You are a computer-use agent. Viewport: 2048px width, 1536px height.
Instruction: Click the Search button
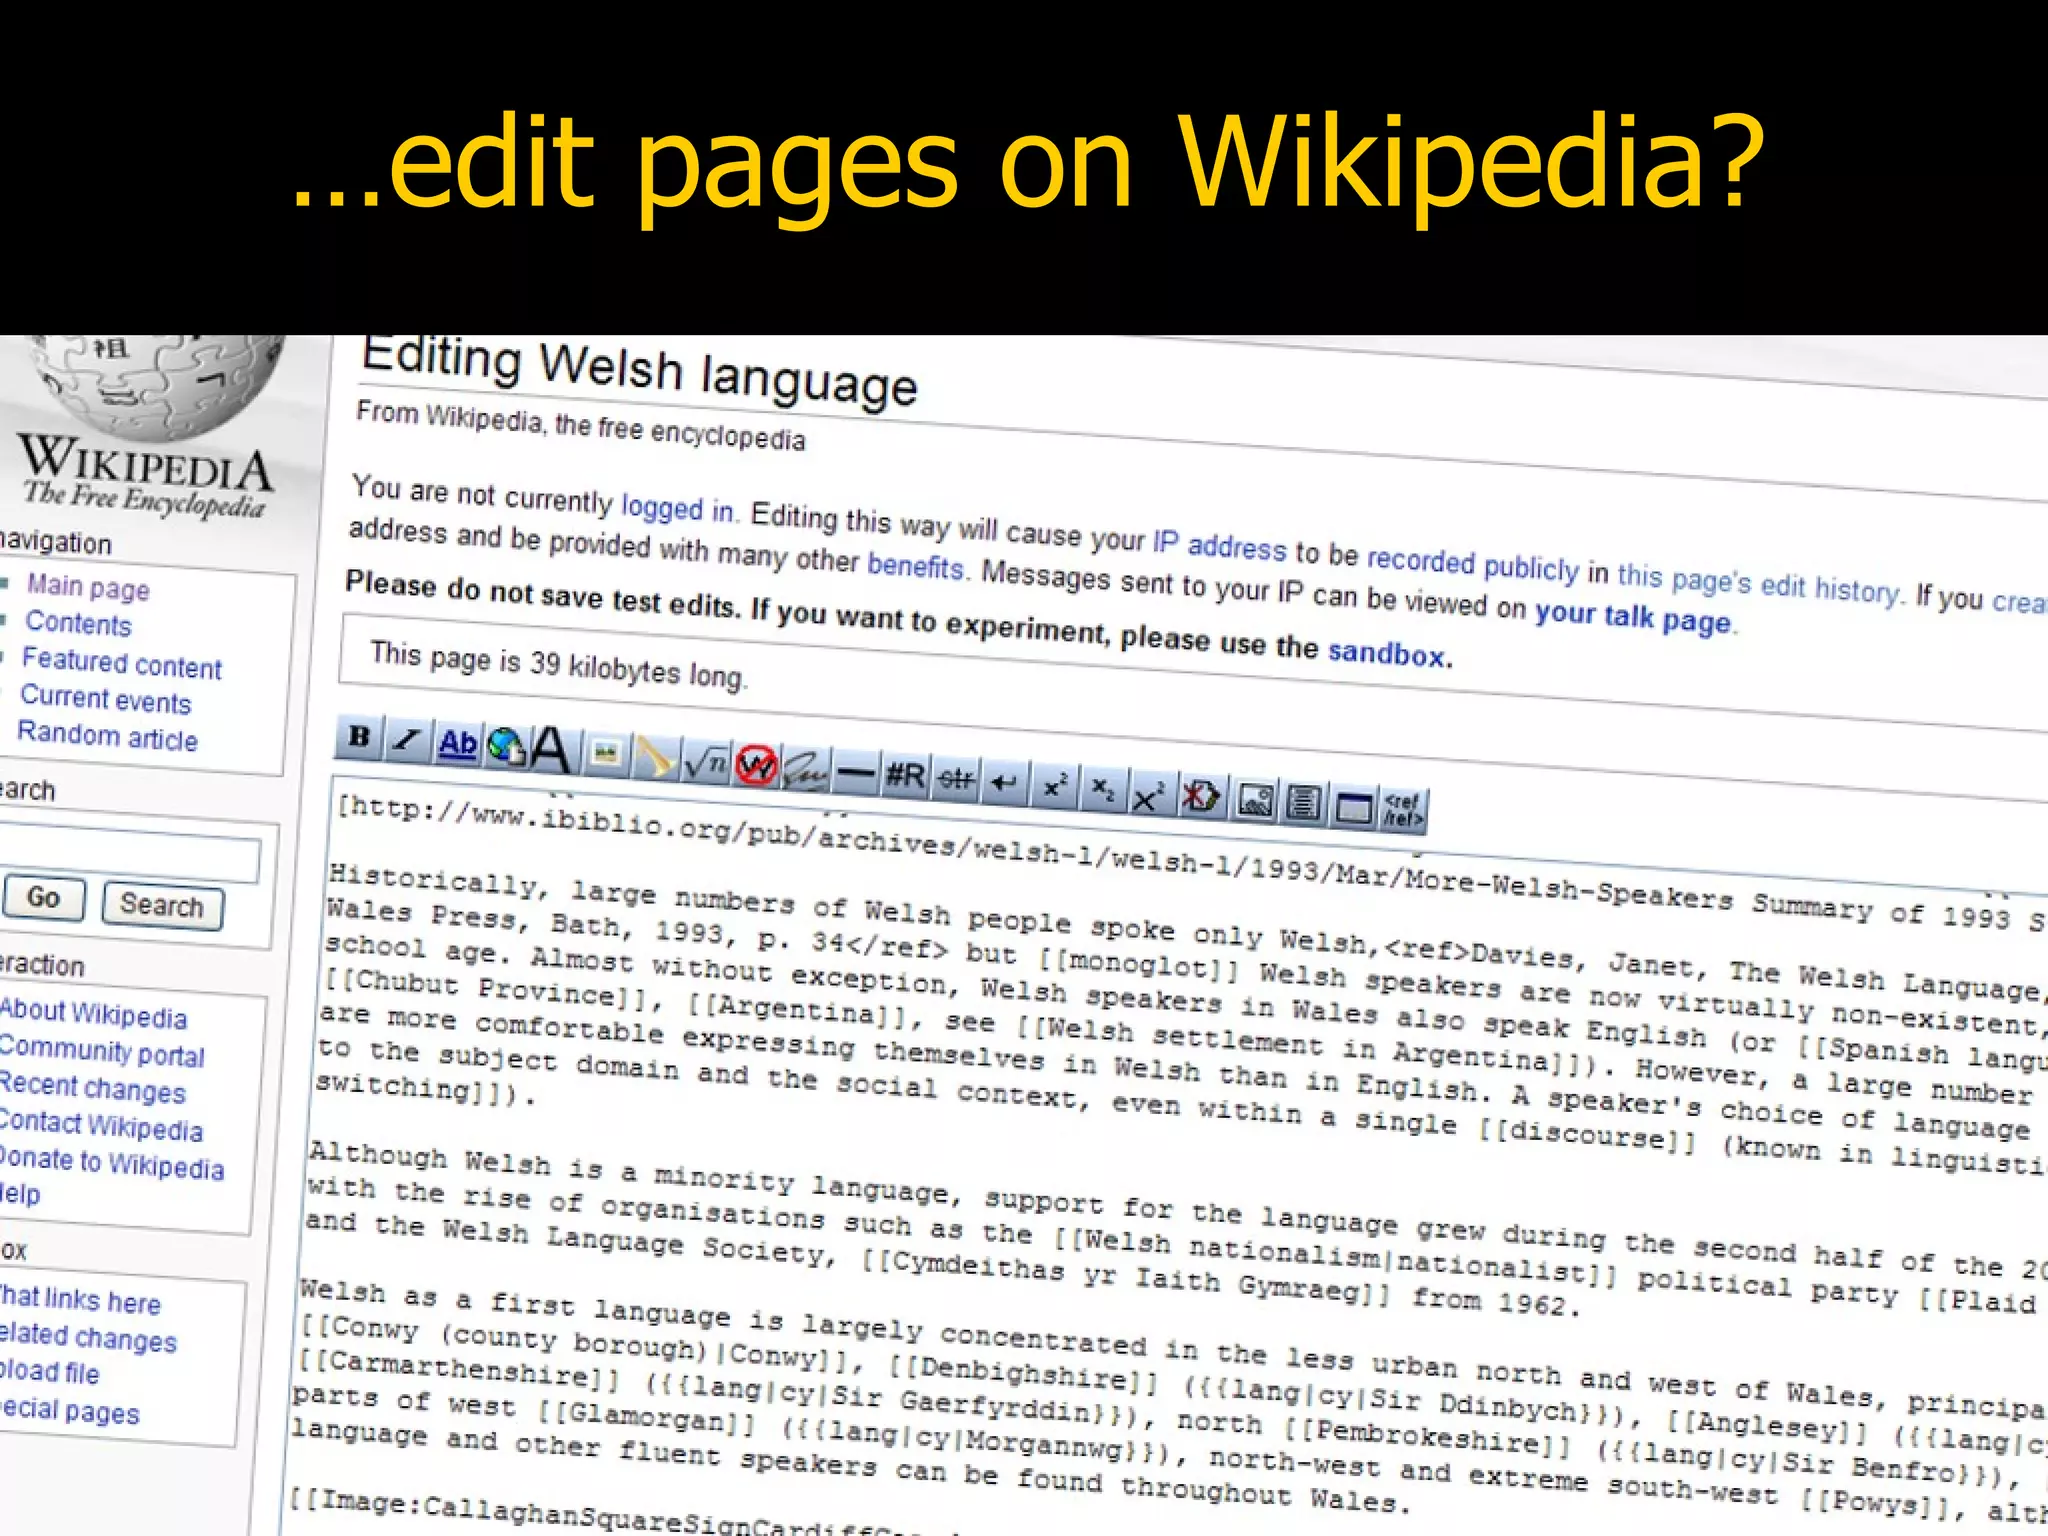[162, 906]
